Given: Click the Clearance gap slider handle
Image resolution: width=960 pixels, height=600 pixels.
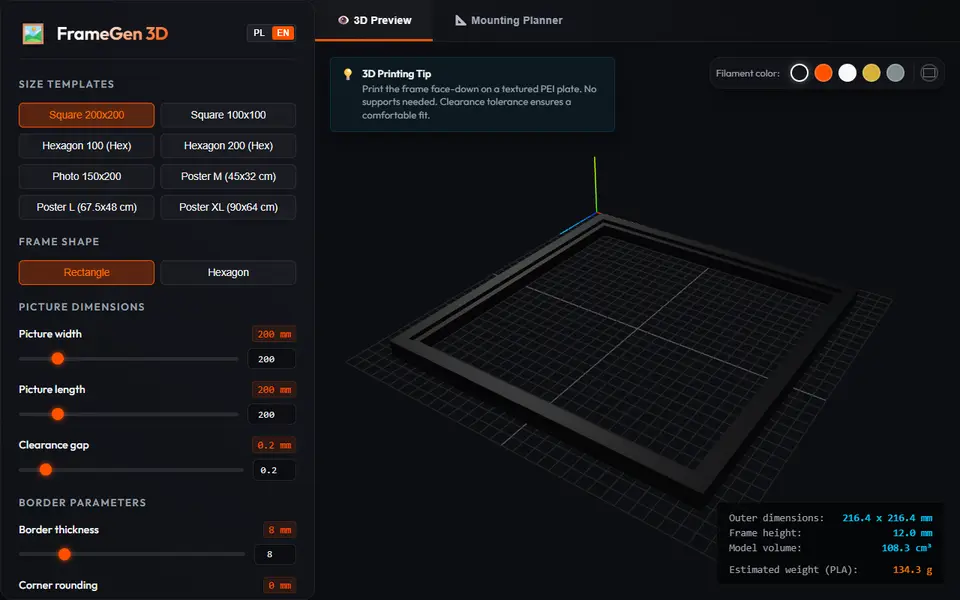Looking at the screenshot, I should tap(46, 470).
